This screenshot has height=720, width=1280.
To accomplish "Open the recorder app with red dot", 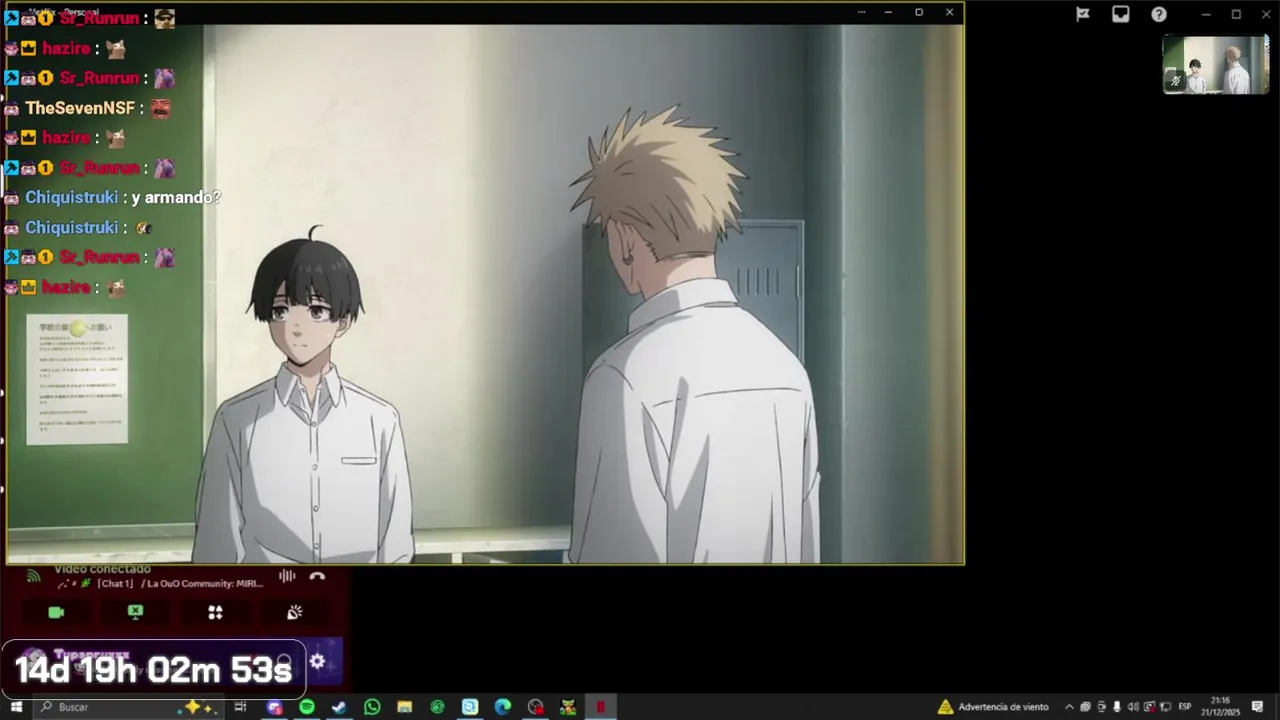I will point(535,707).
